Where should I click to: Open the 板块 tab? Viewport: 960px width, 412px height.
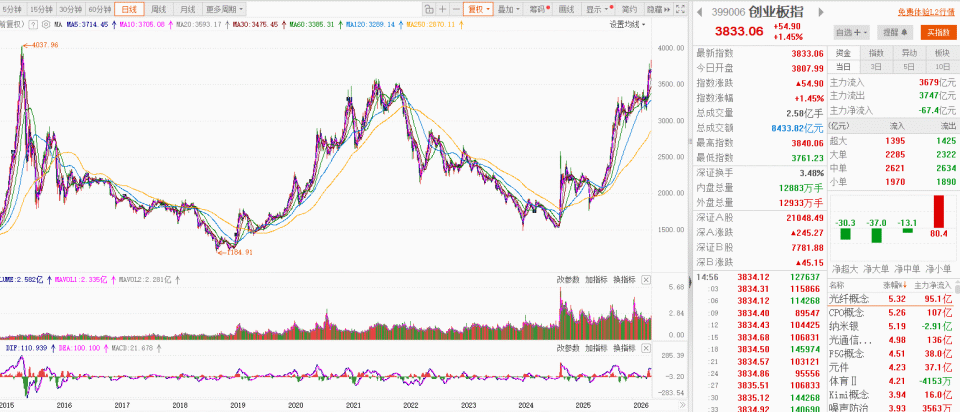click(x=942, y=53)
